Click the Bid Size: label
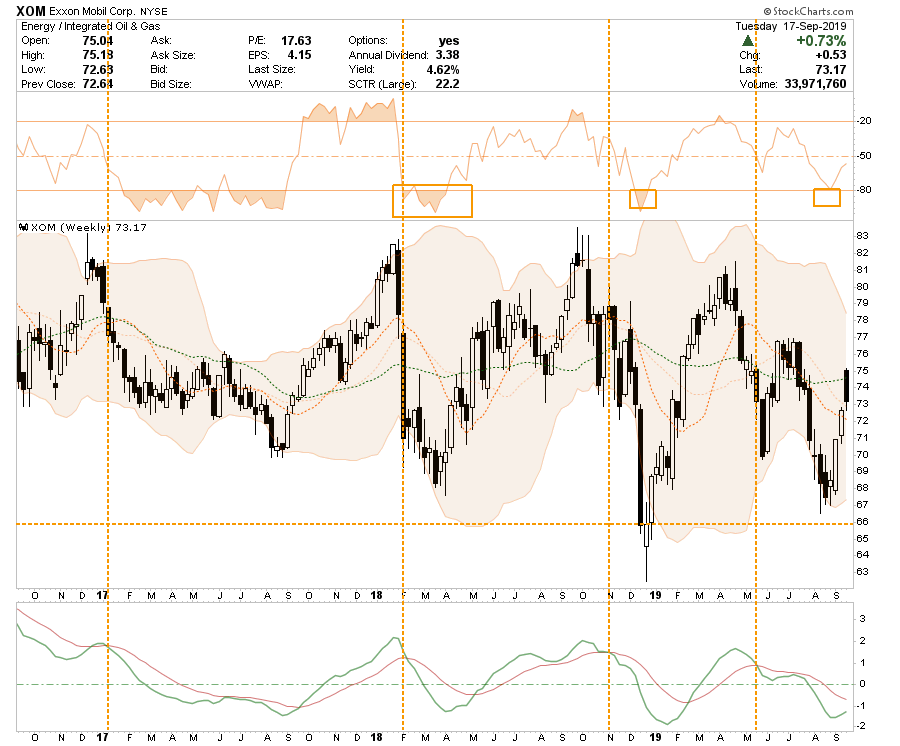This screenshot has width=900, height=746. [x=170, y=84]
